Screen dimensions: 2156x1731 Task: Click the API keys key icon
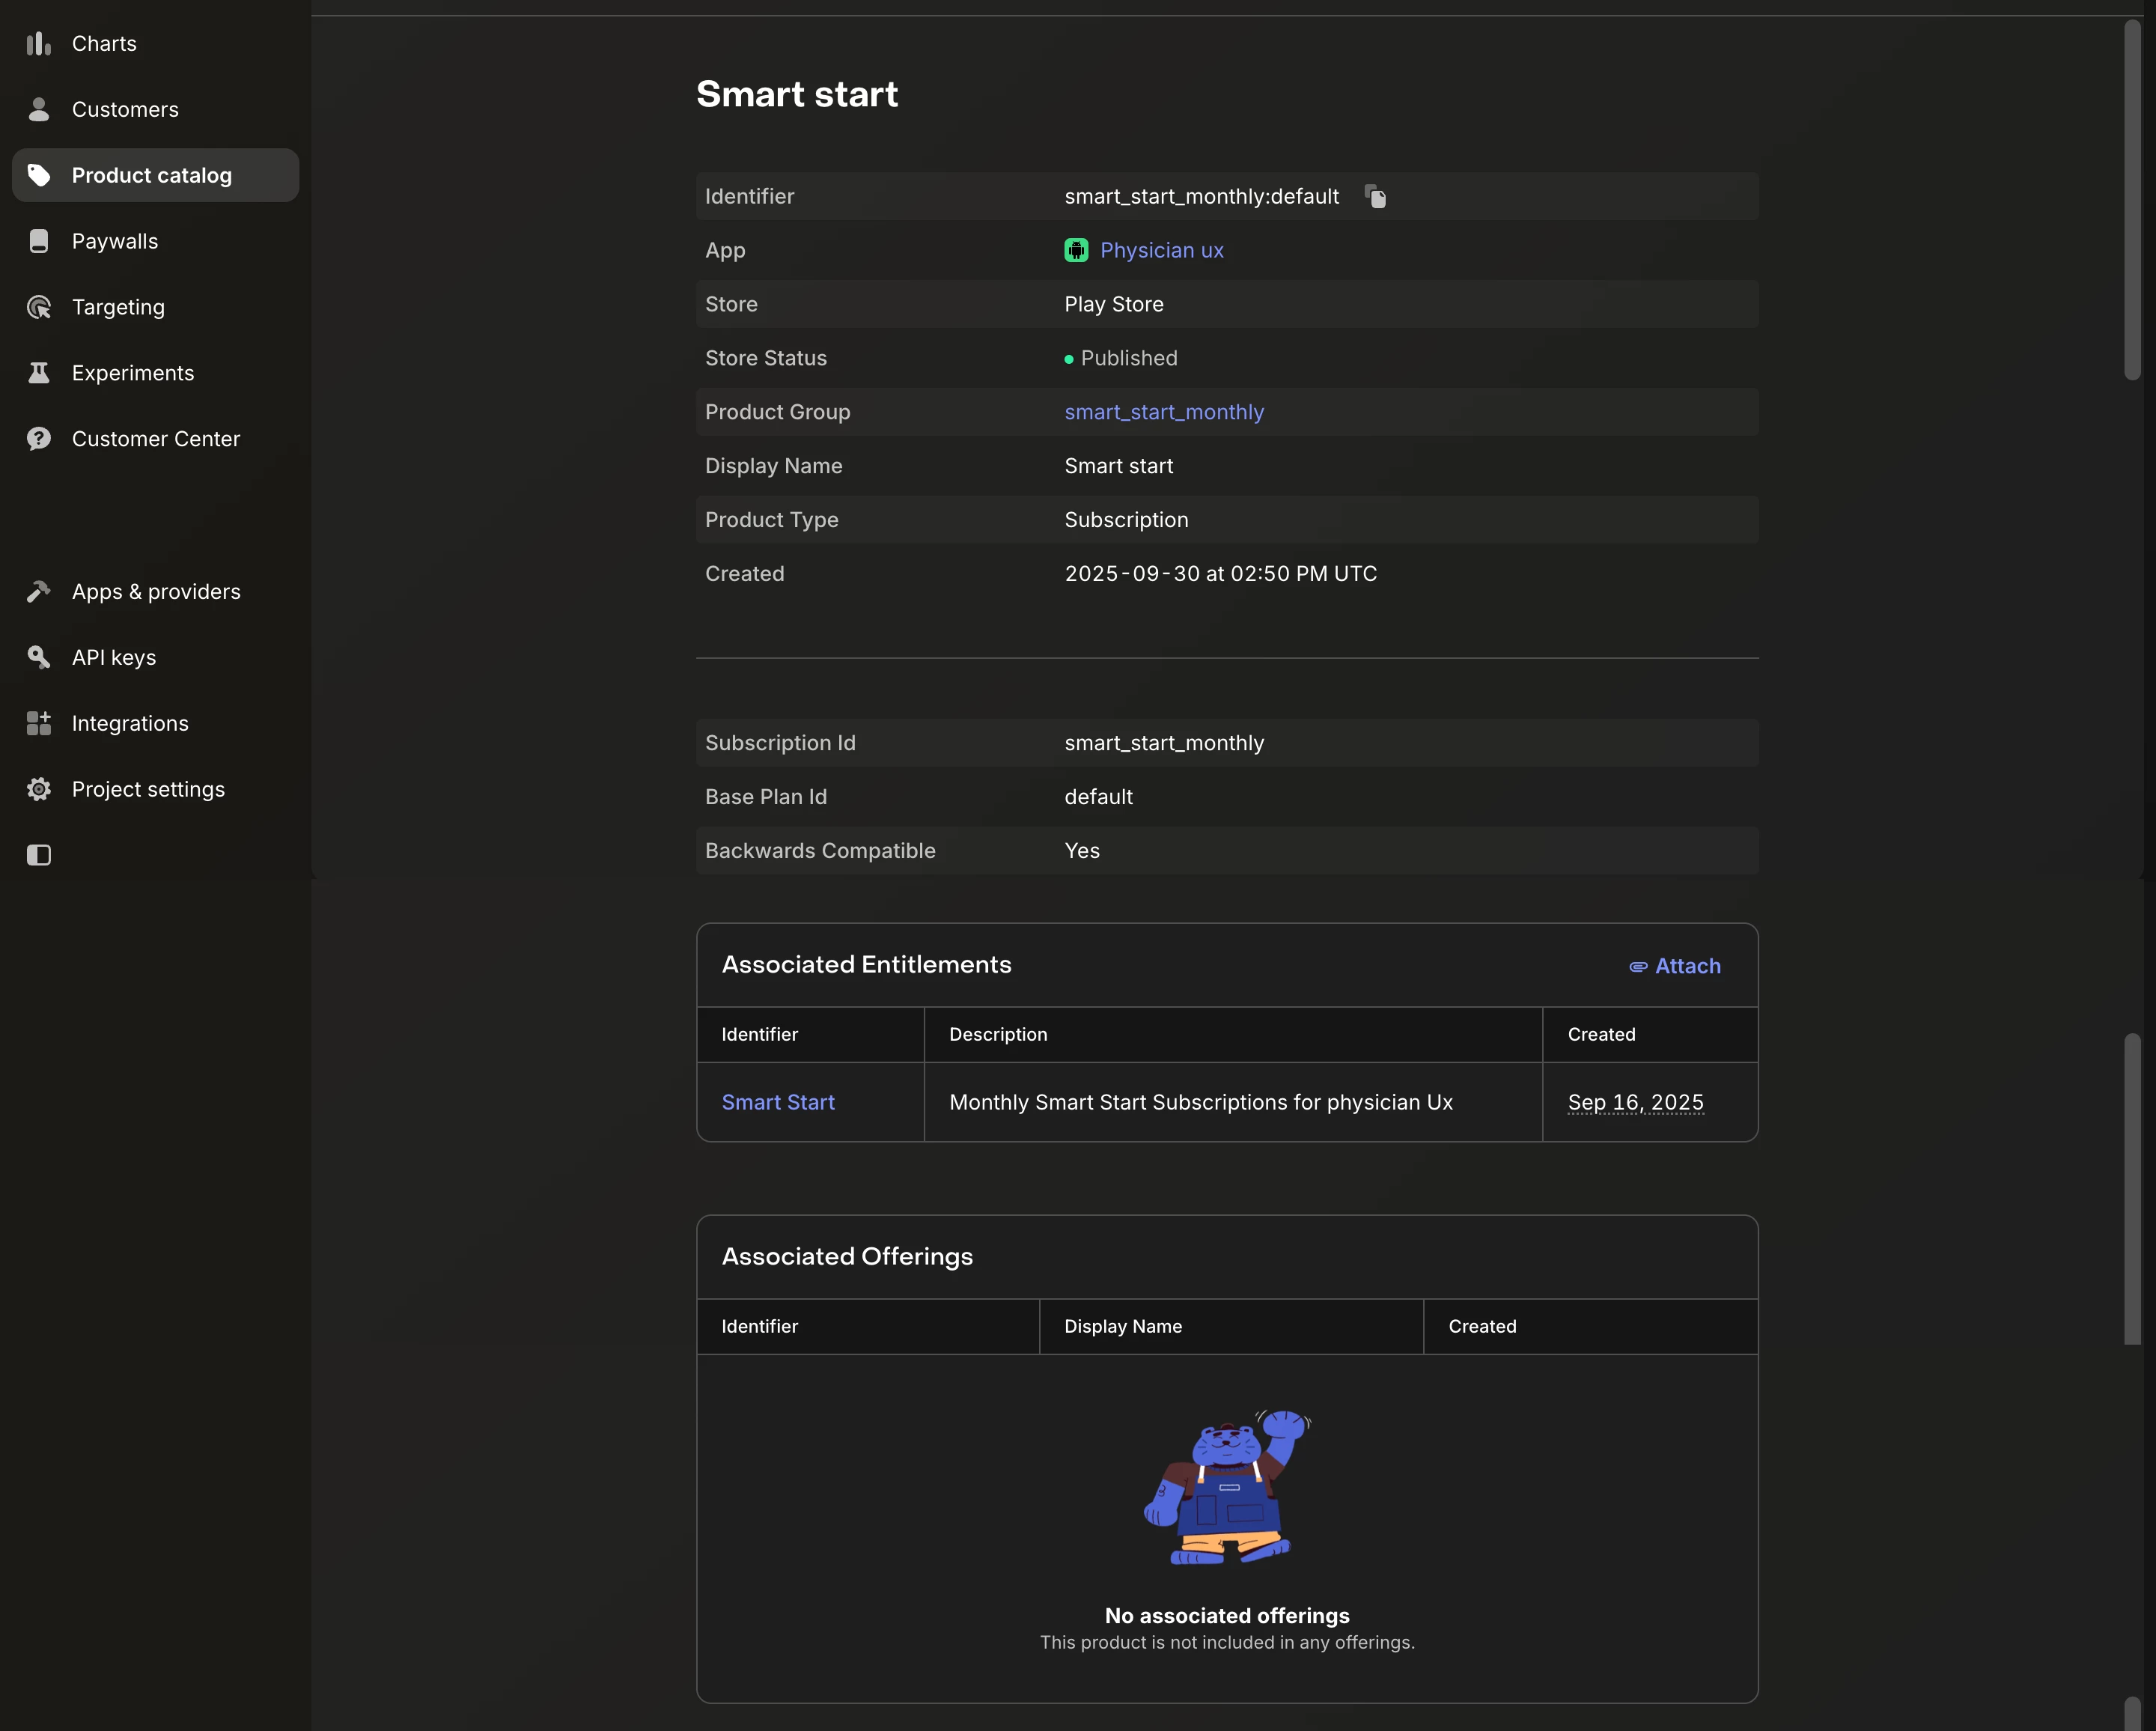coord(38,657)
